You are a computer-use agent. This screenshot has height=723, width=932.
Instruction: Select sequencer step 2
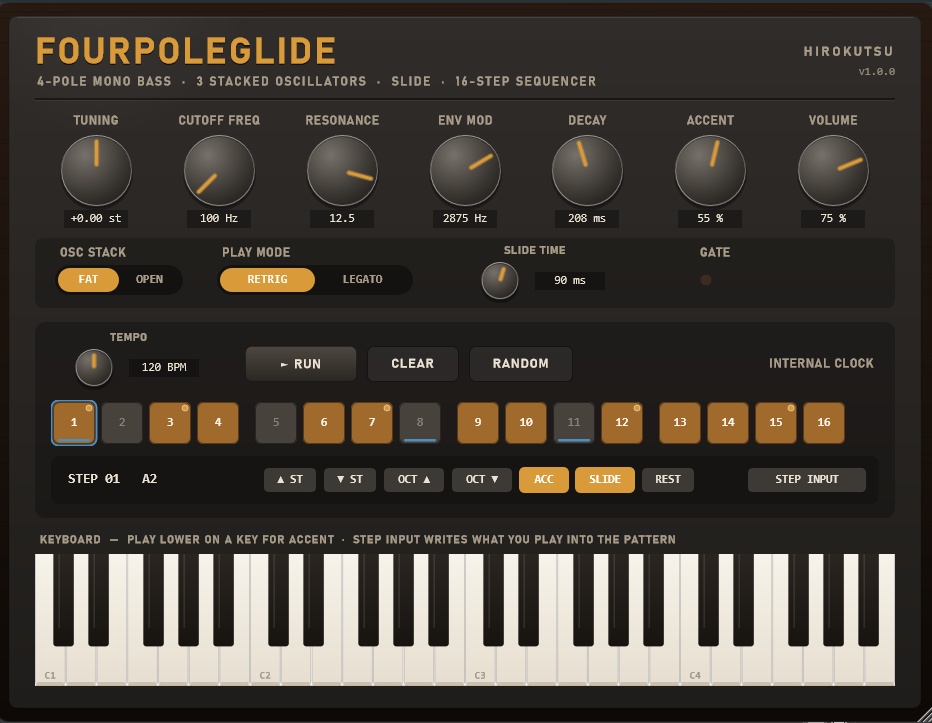pos(122,423)
